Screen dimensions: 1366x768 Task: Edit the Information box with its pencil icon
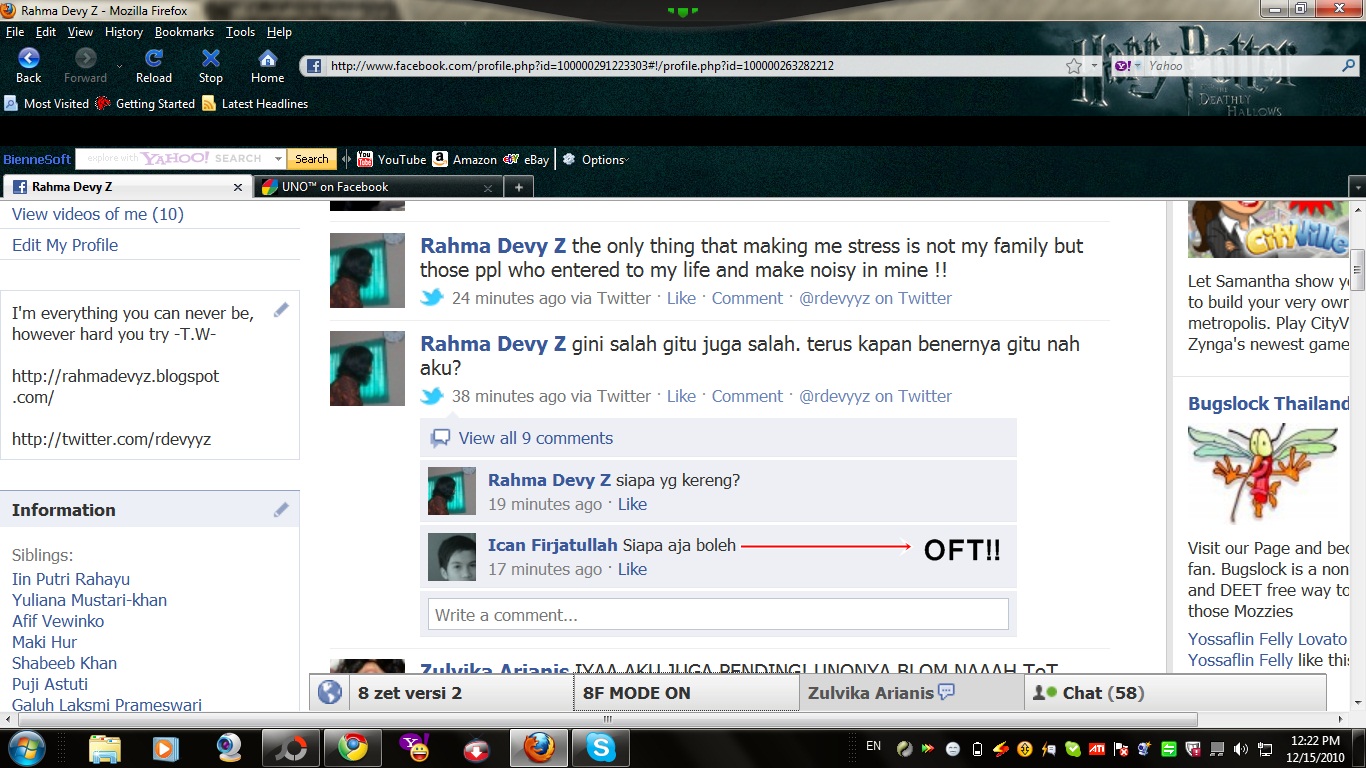(281, 510)
